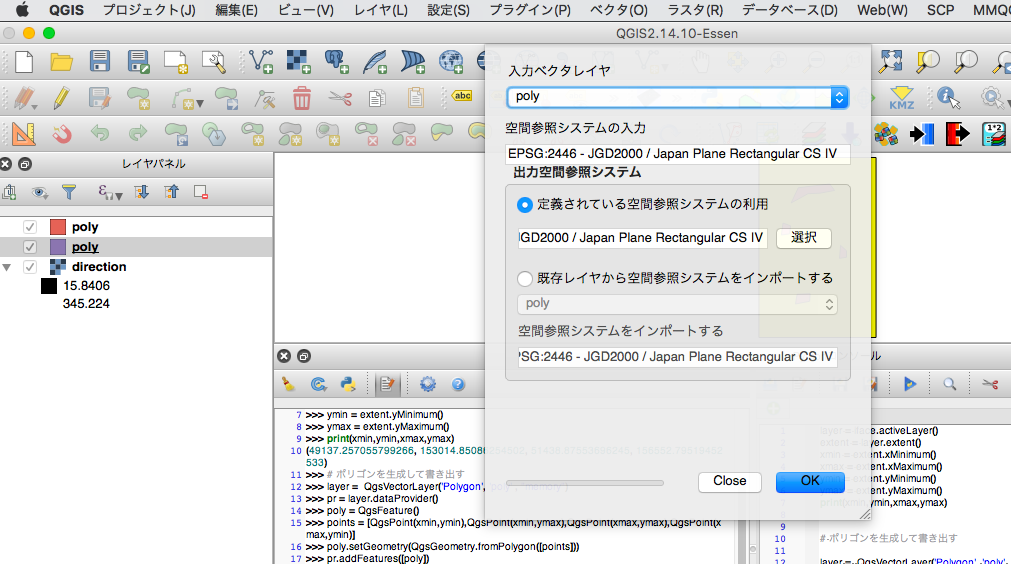Click the undo arrow icon

100,133
